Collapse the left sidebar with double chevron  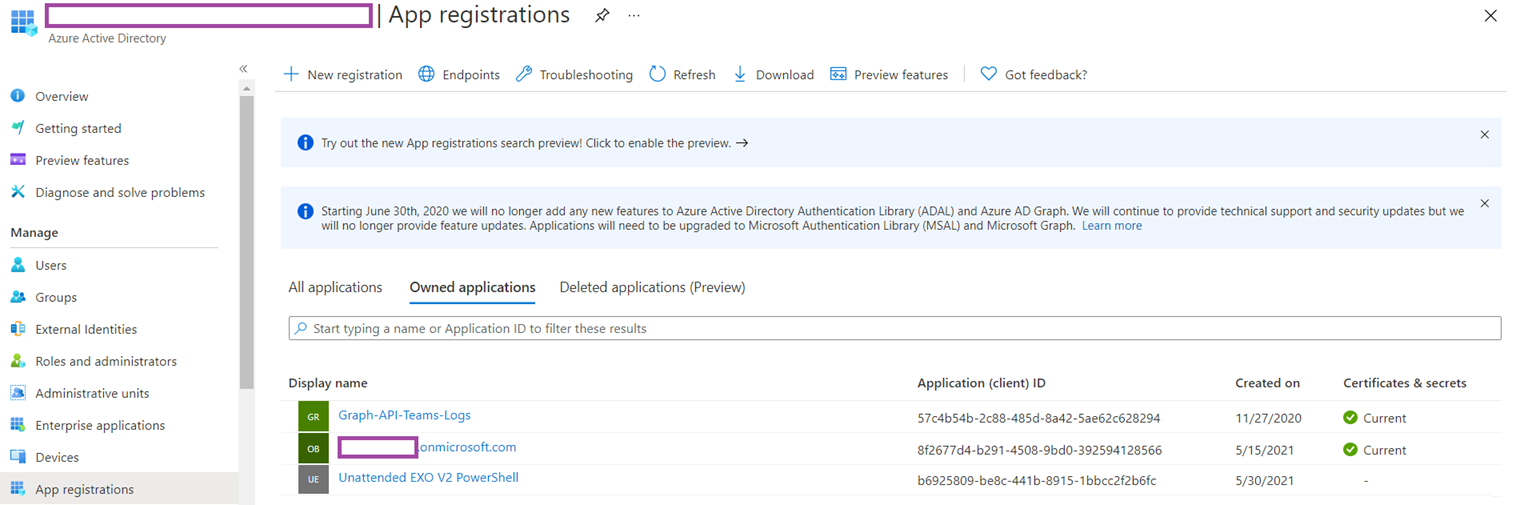(243, 68)
